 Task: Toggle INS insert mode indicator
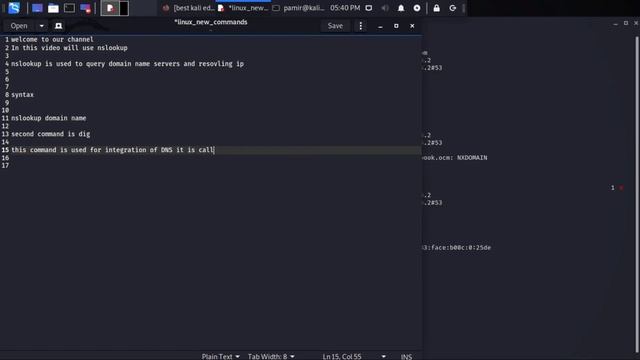click(406, 357)
